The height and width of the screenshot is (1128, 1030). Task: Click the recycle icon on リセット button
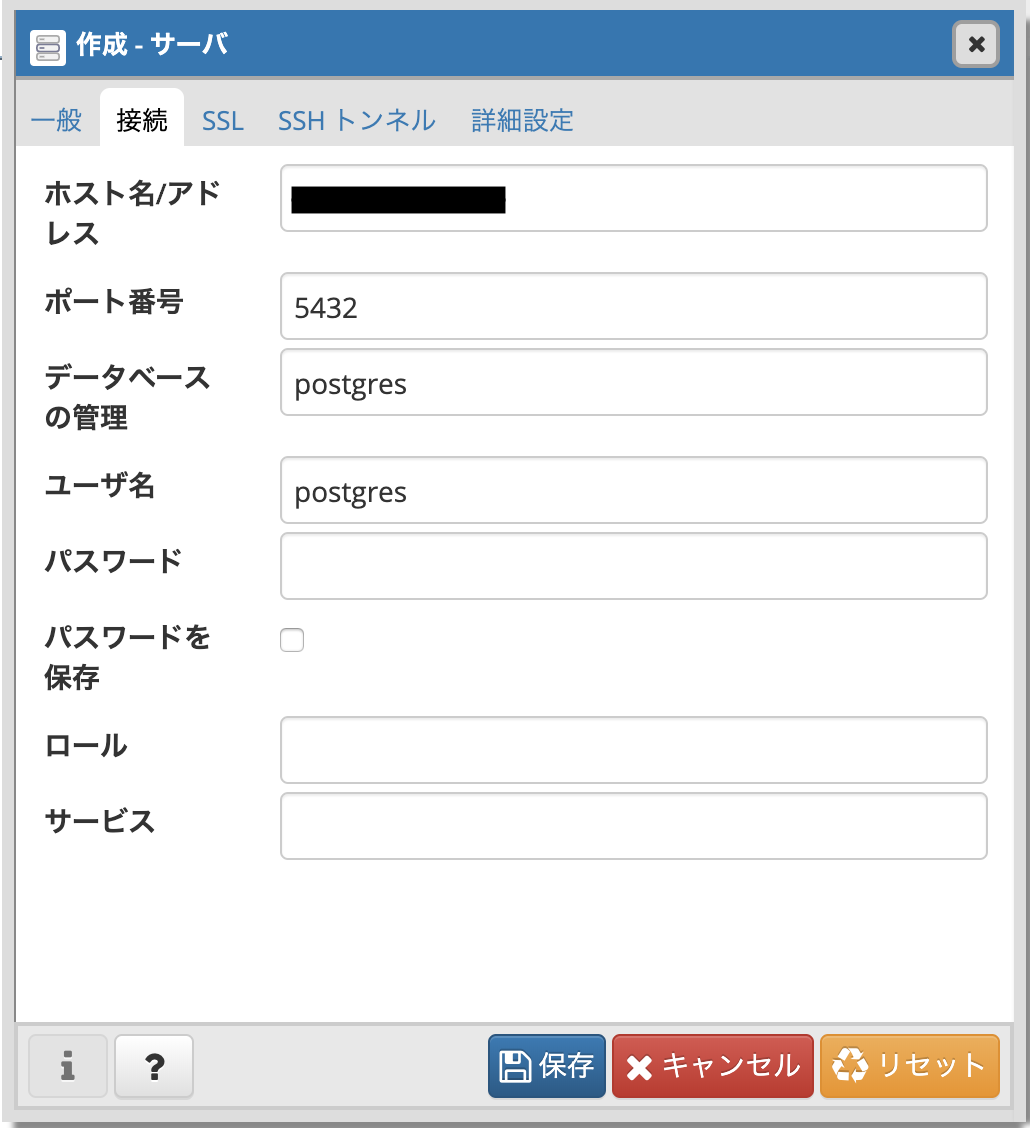coord(849,1065)
